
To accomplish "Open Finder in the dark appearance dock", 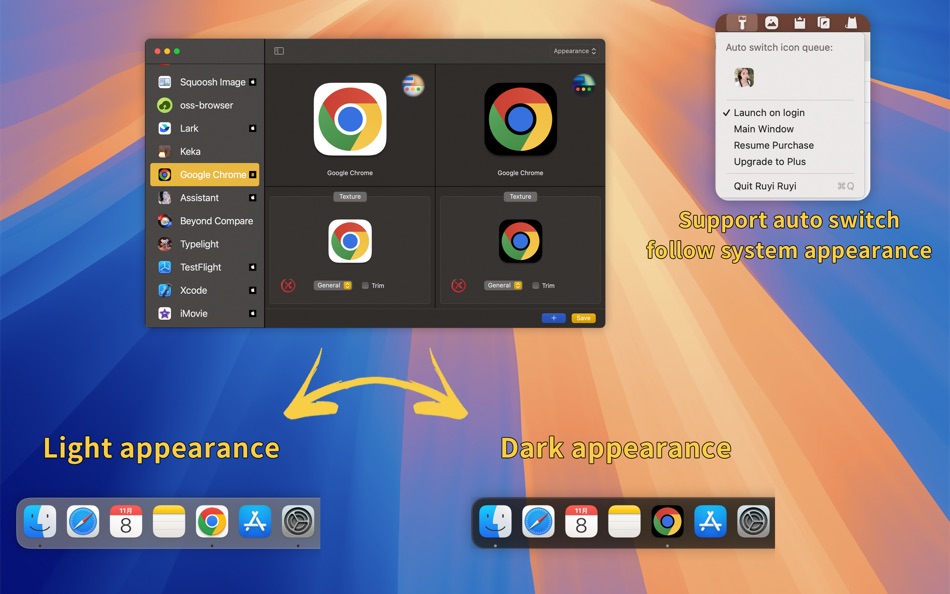I will click(495, 521).
